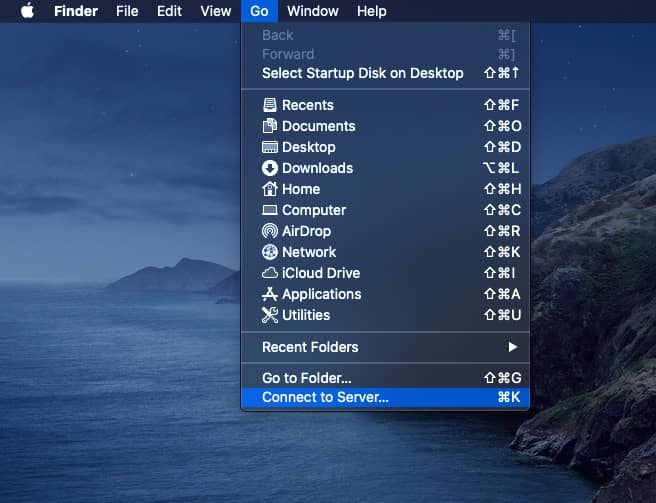Click the Applications A-shaped icon
The height and width of the screenshot is (503, 656).
(x=269, y=294)
